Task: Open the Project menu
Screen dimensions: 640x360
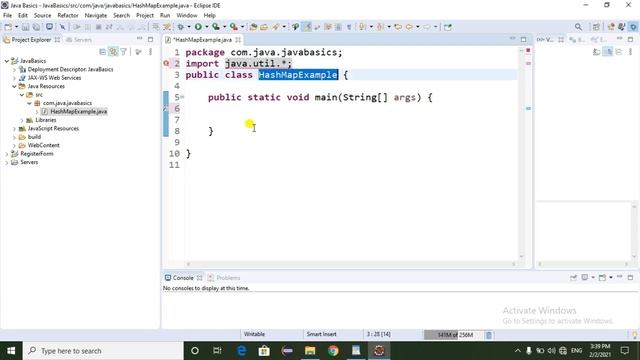Action: (145, 15)
